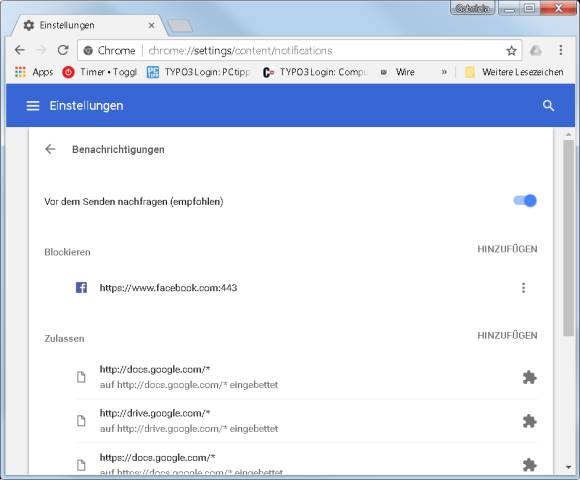Open the Apps bookmarks shortcut
Viewport: 580px width, 480px height.
34,72
